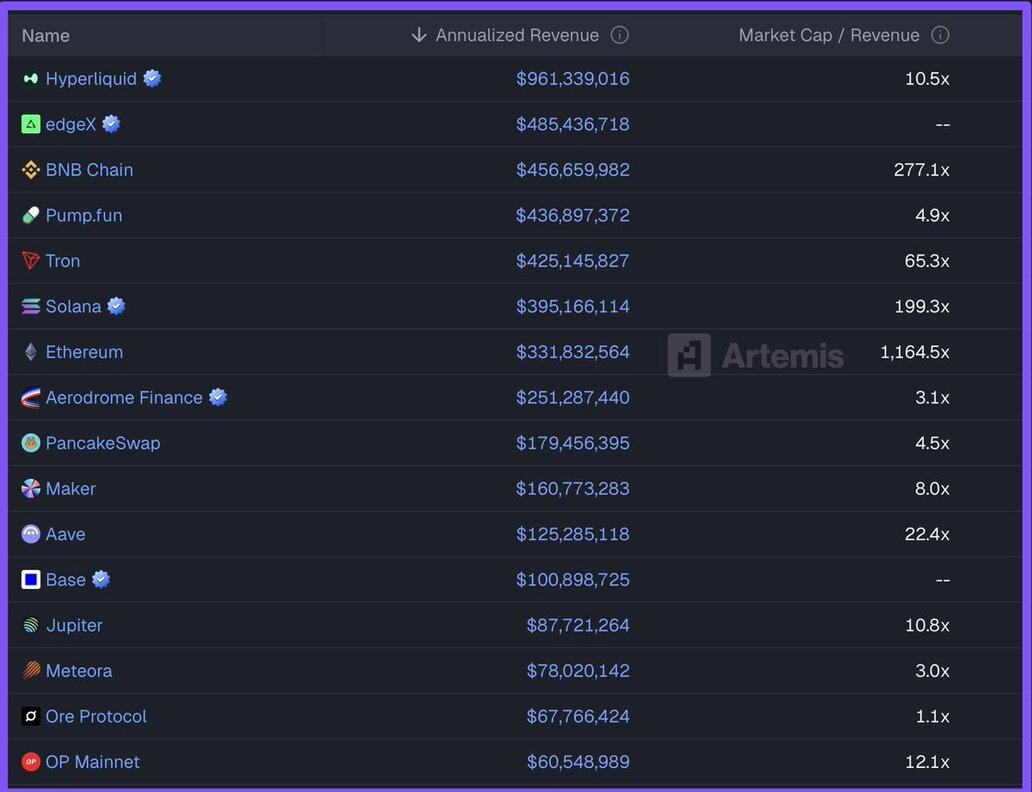Click the Pump.fun pill icon
Viewport: 1032px width, 792px height.
point(31,215)
